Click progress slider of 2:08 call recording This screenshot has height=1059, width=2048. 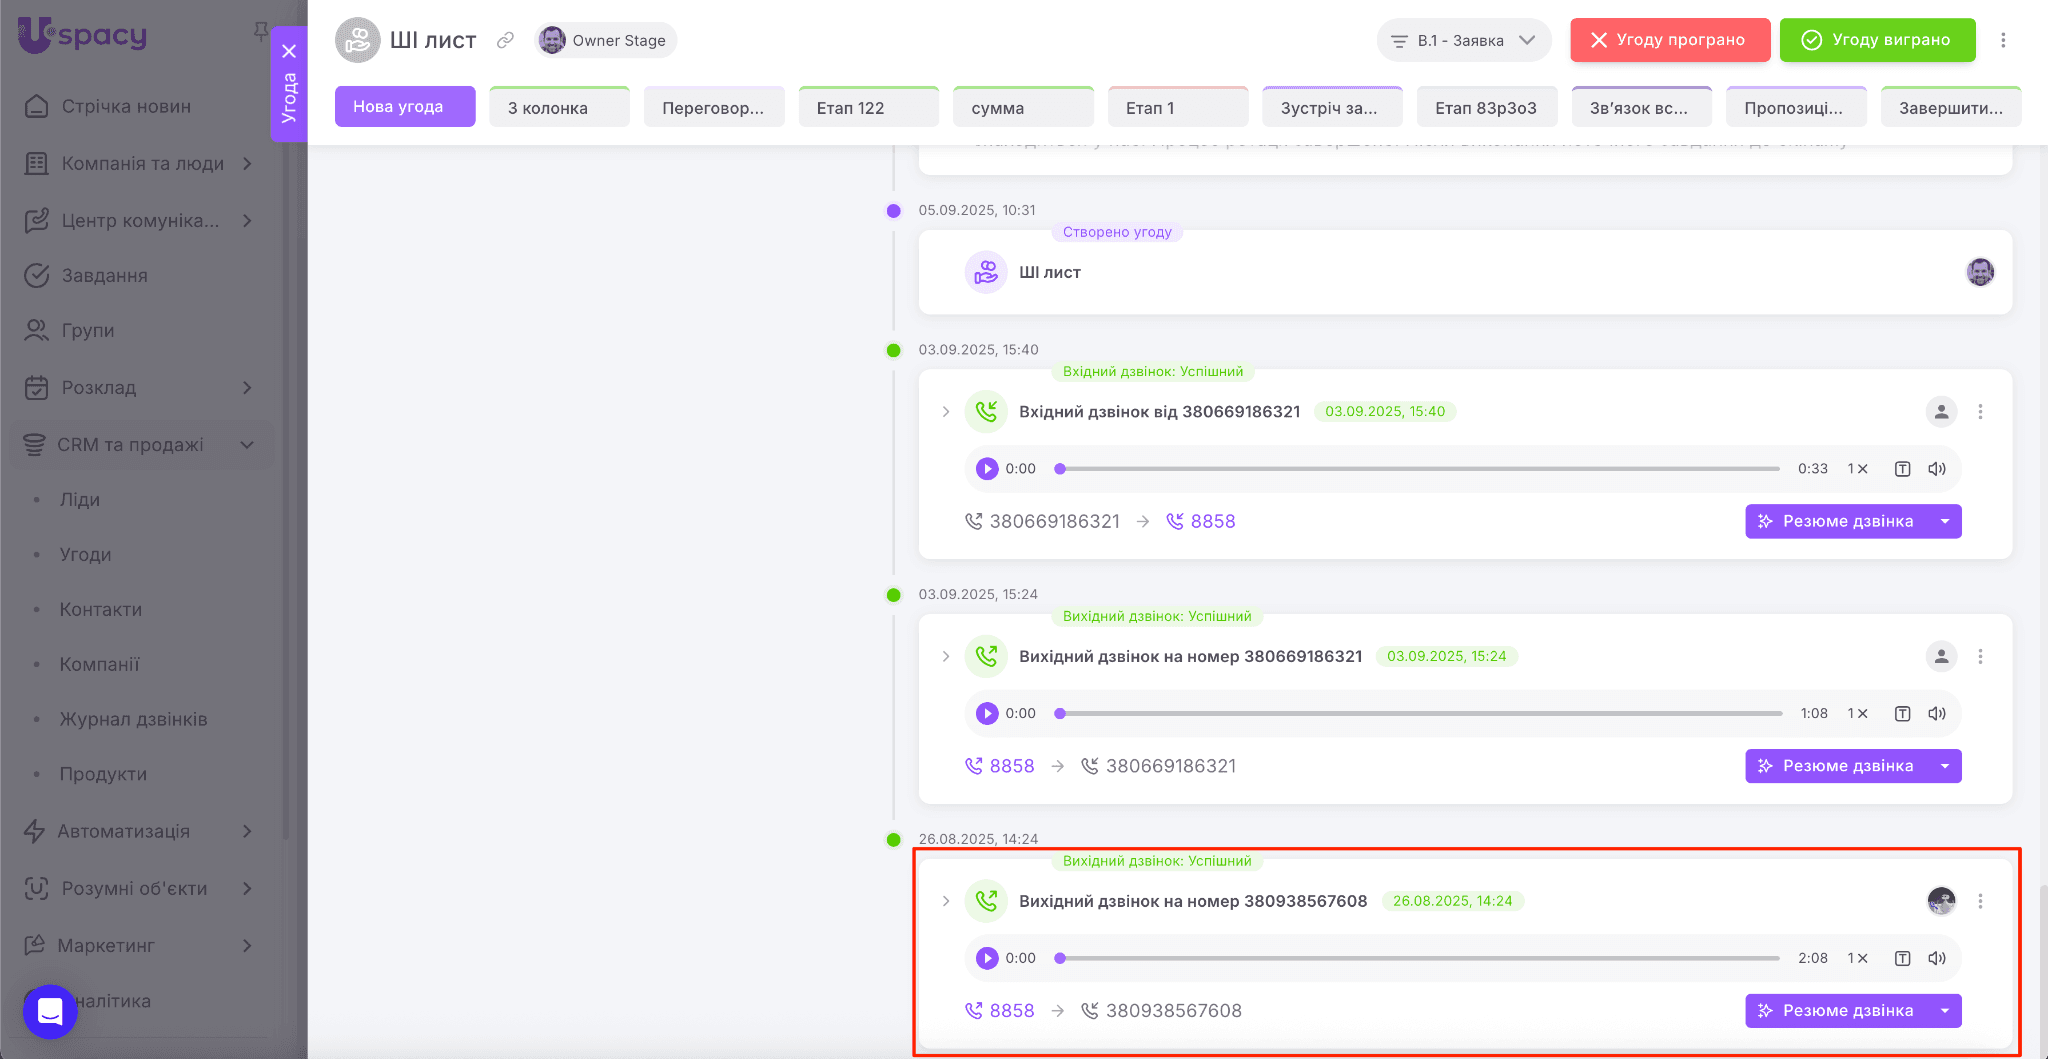[x=1419, y=958]
